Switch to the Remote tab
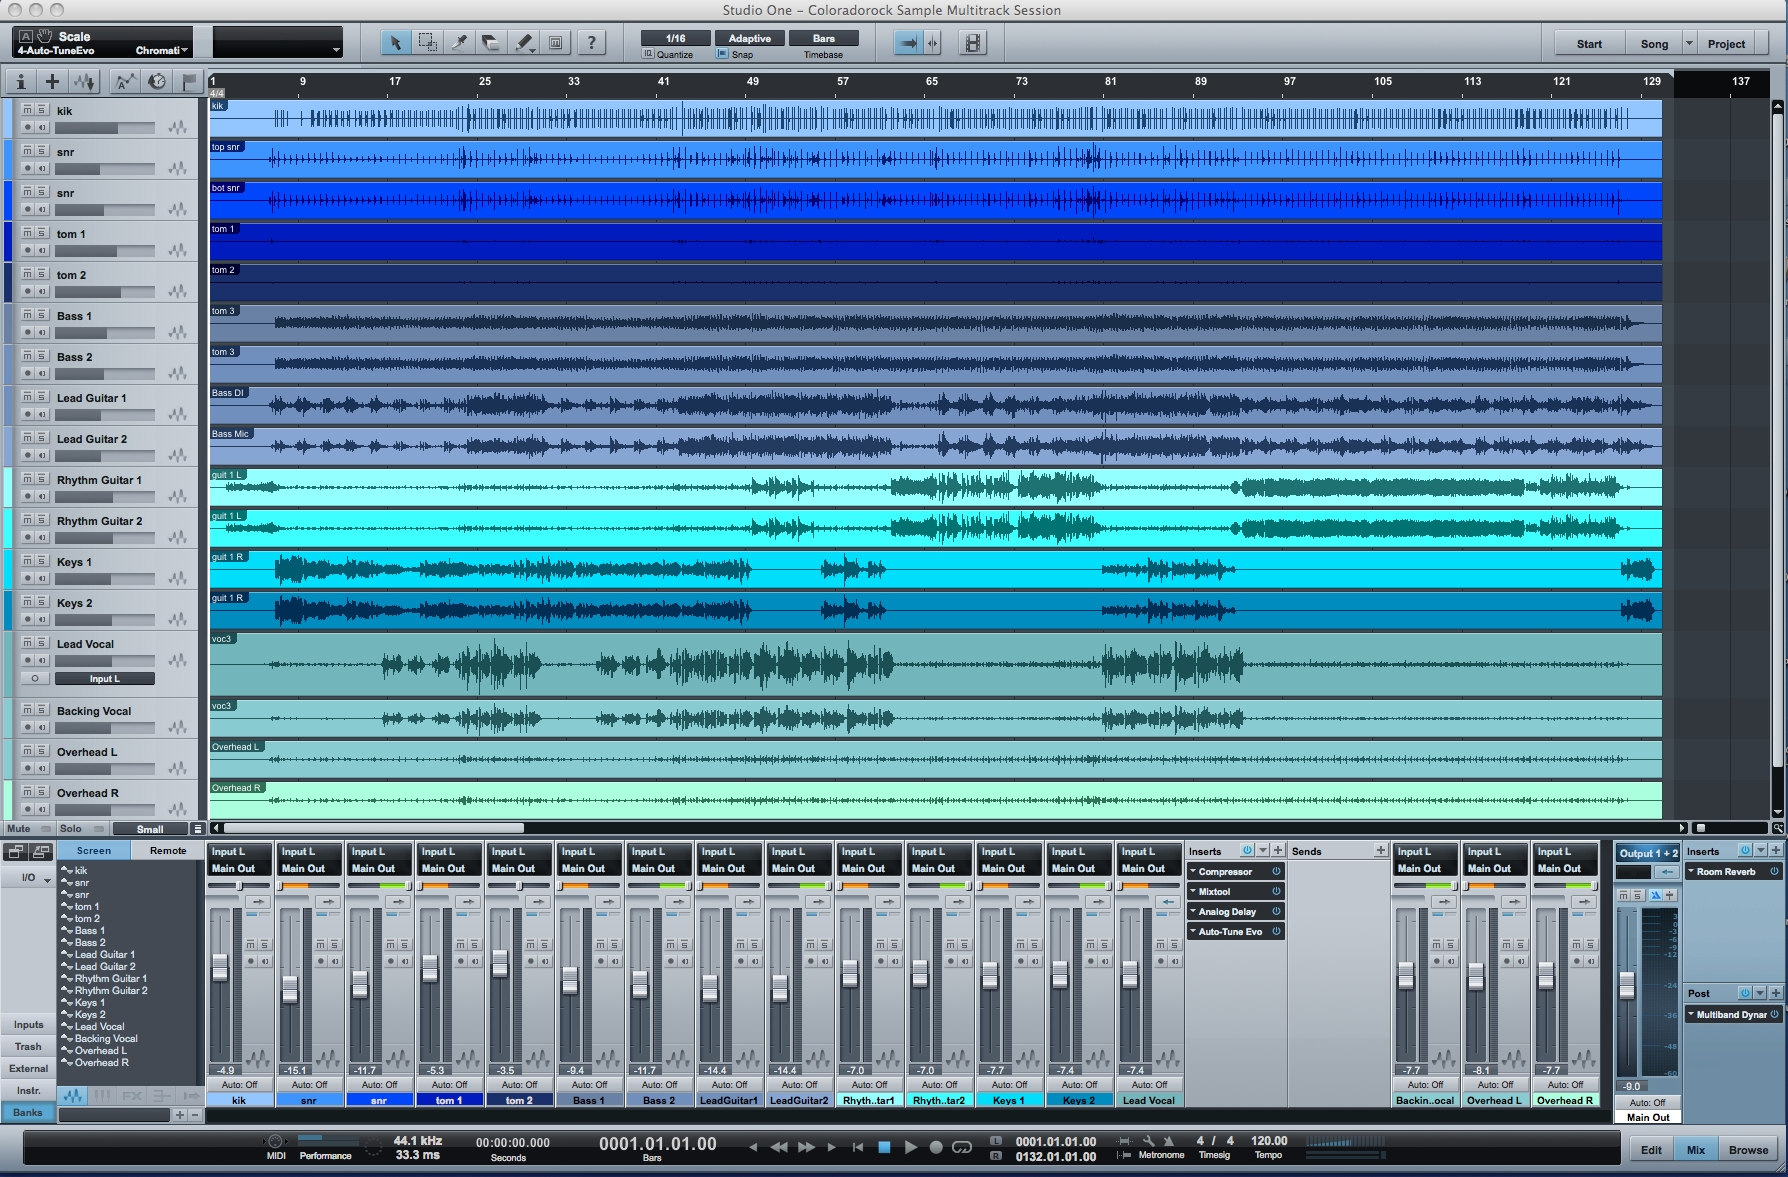The width and height of the screenshot is (1788, 1177). tap(167, 850)
